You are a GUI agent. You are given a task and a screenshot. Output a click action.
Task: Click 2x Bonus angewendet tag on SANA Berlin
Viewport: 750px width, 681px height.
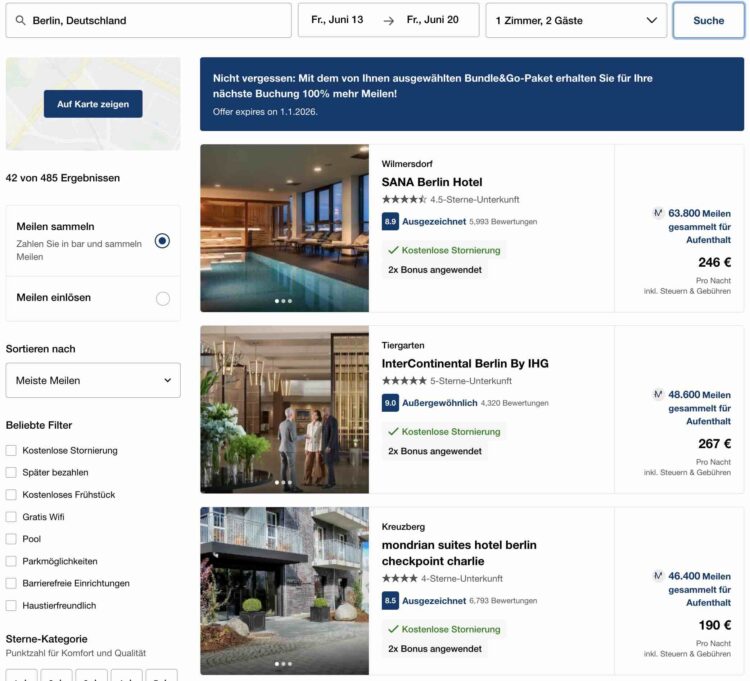(x=435, y=270)
